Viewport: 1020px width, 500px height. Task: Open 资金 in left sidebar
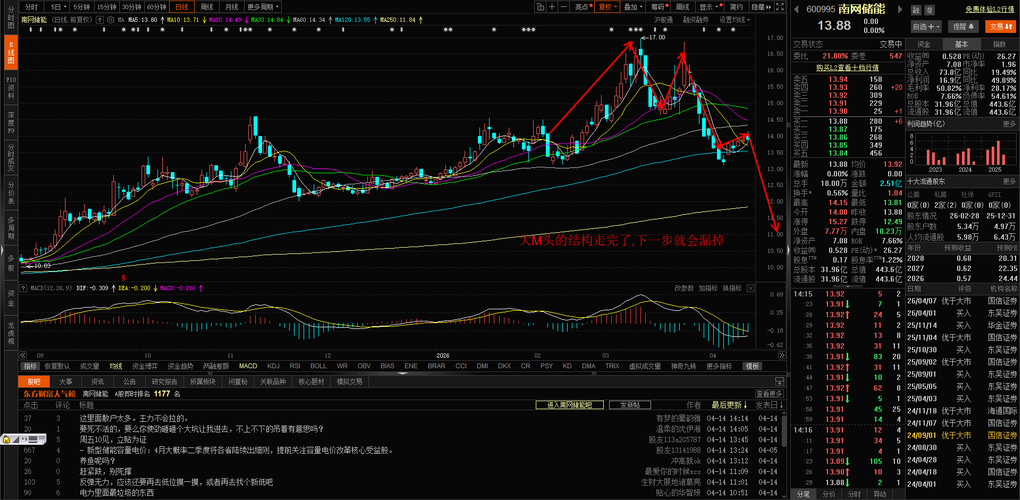[11, 298]
